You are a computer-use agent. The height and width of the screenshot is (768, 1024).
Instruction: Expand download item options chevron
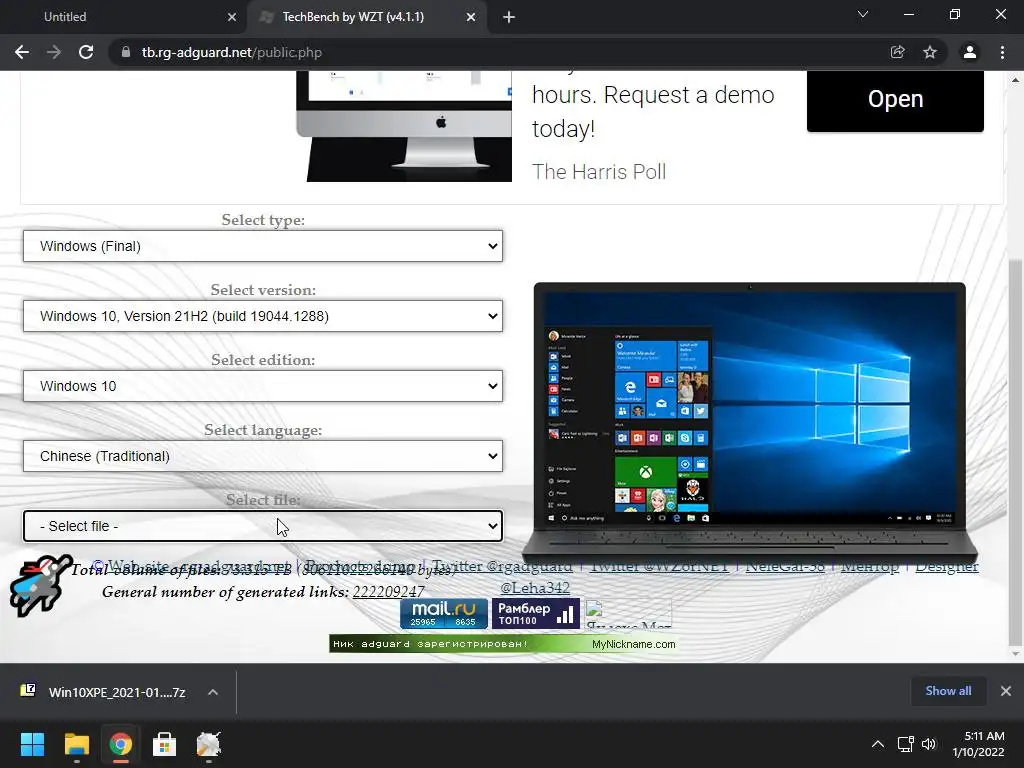(x=213, y=692)
